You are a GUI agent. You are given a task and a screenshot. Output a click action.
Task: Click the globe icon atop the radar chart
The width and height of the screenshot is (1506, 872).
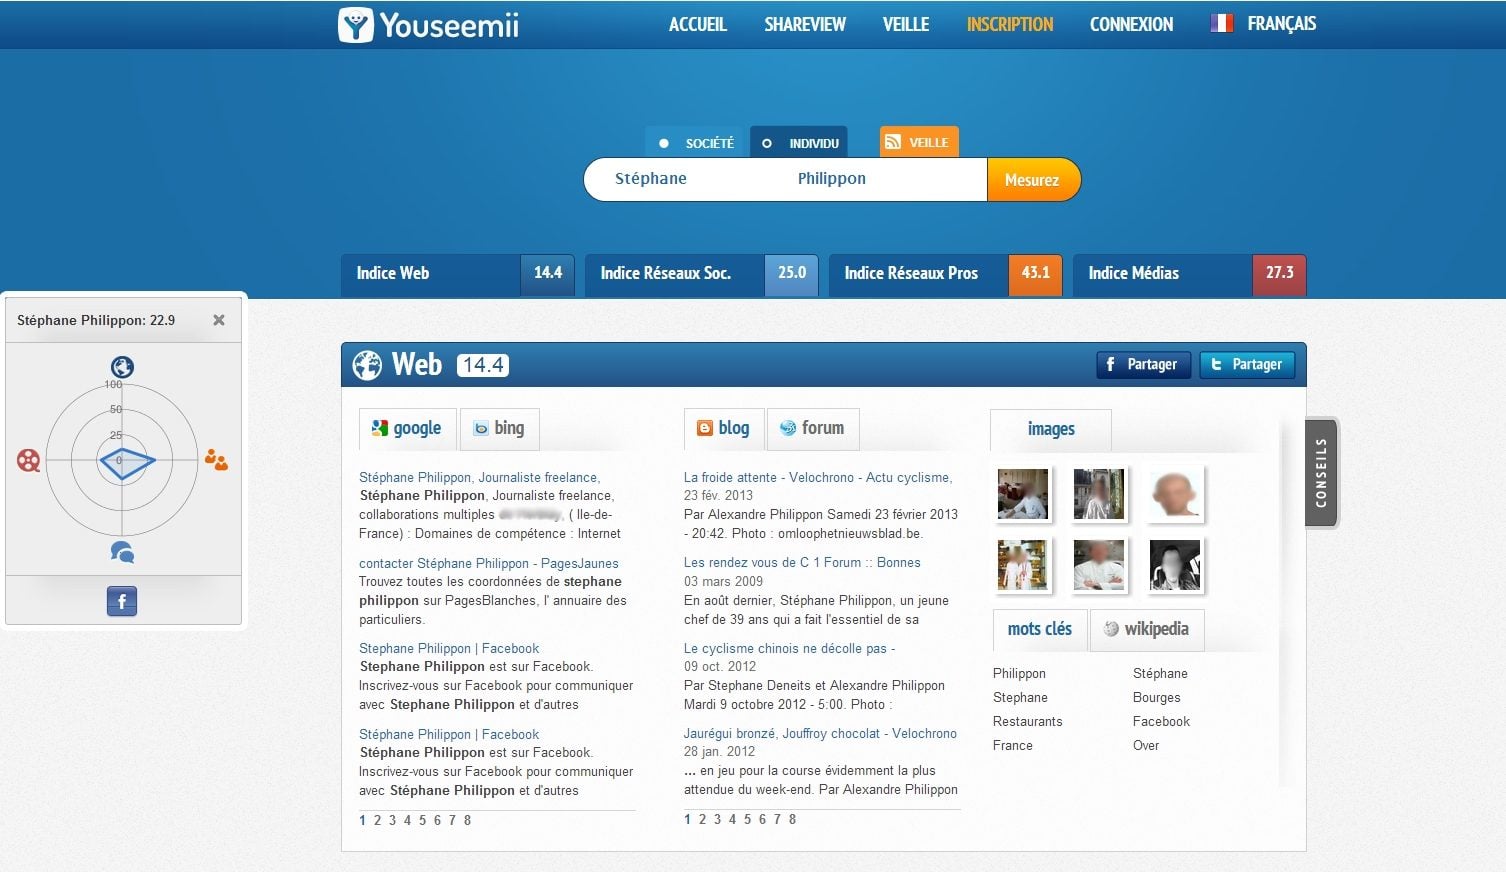point(122,367)
